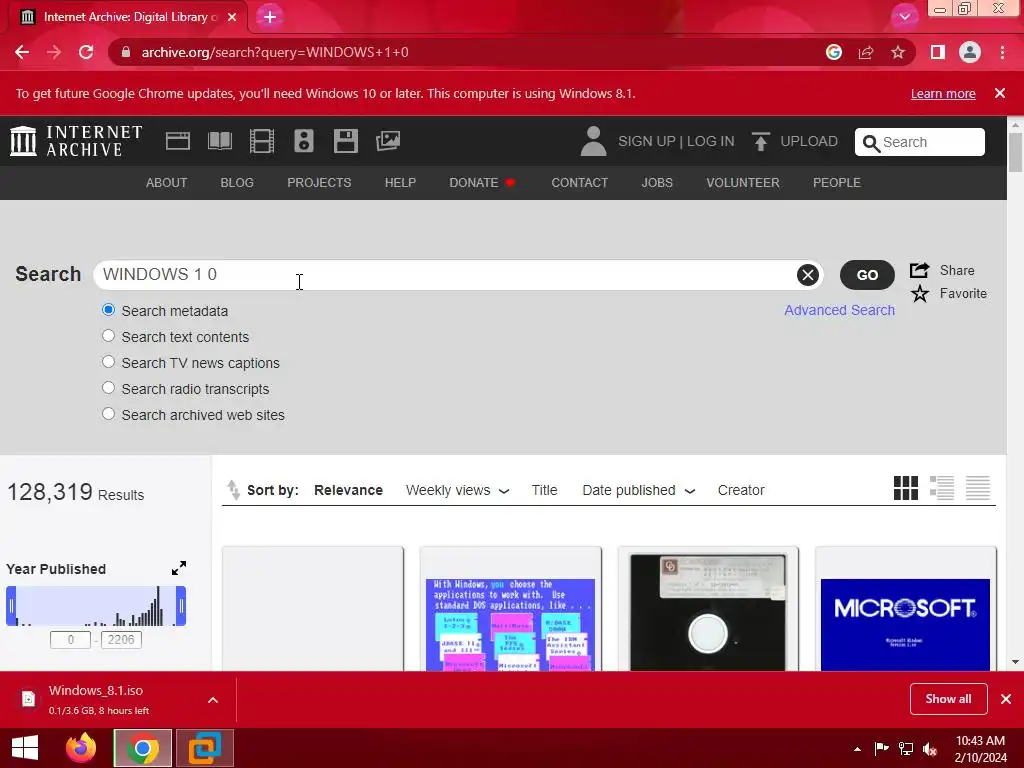Open the Video film-strip icon
This screenshot has height=768, width=1024.
(262, 141)
